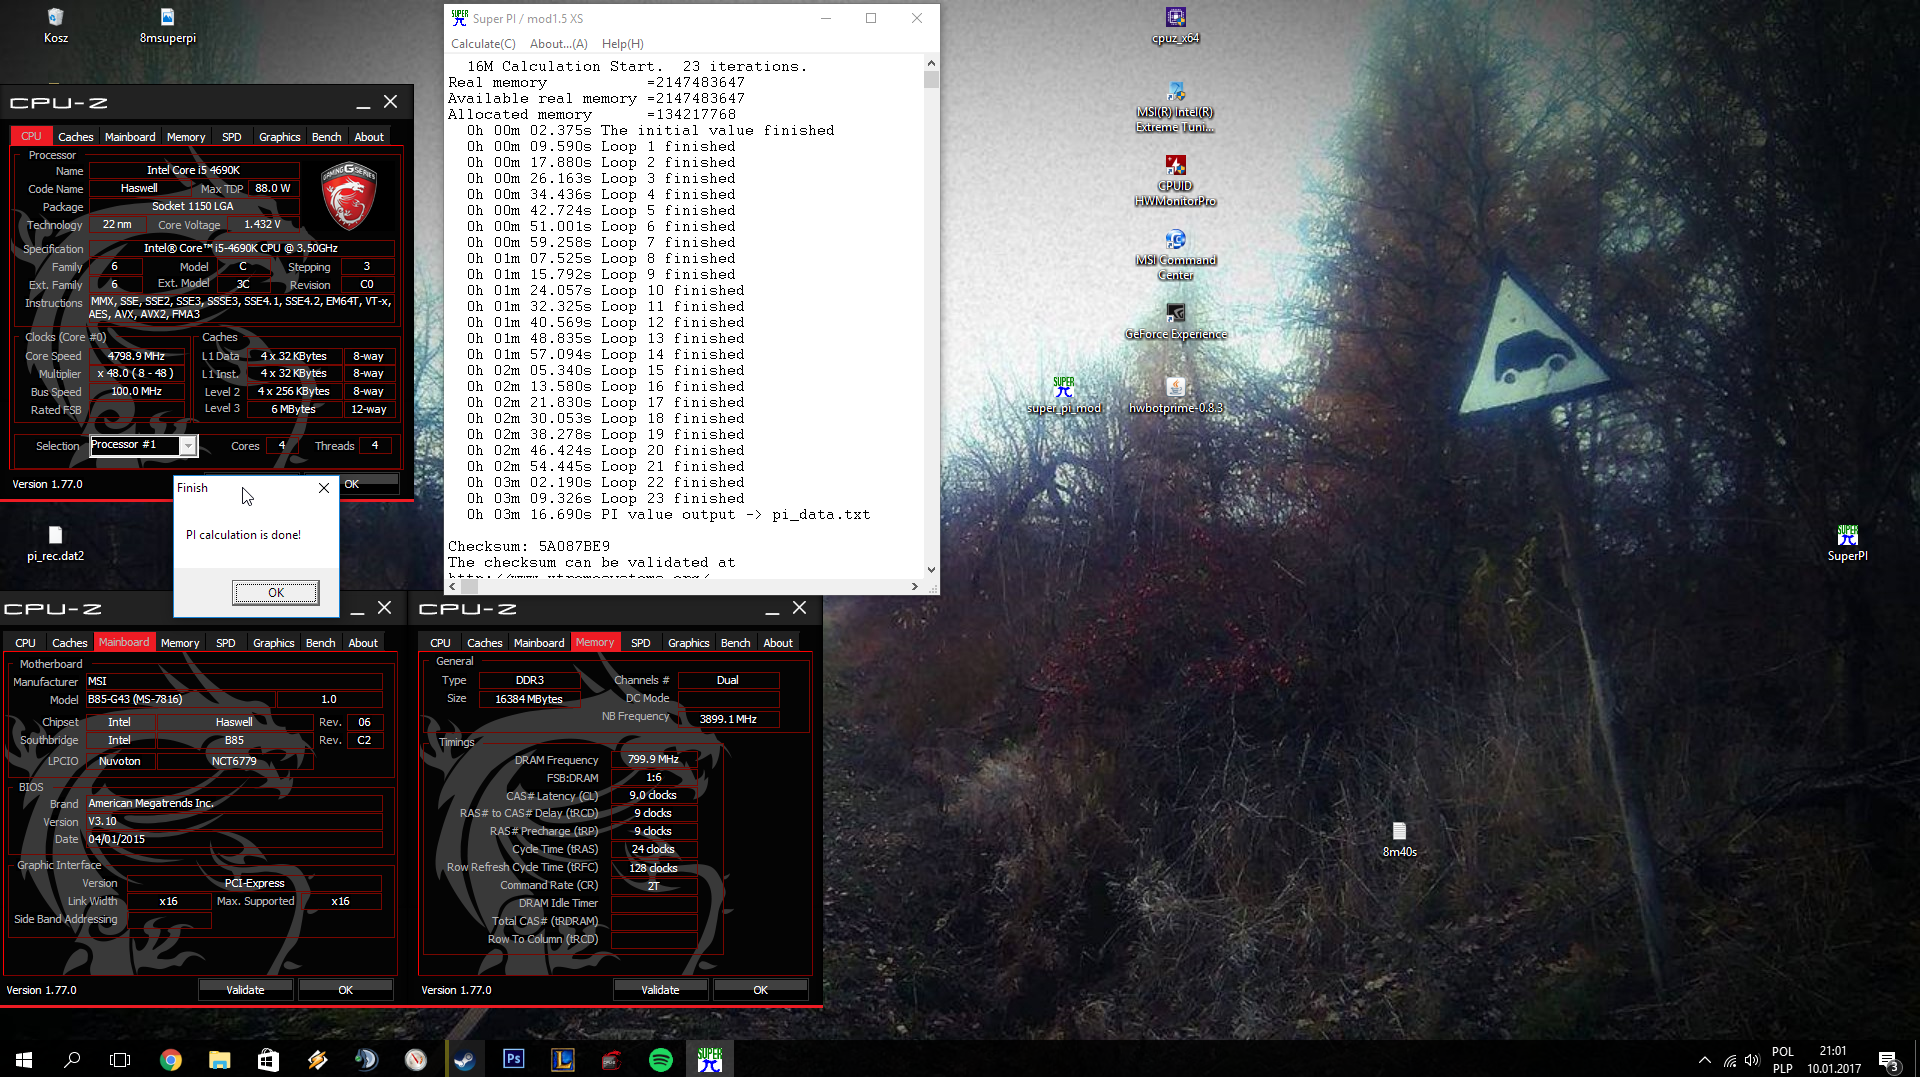Image resolution: width=1920 pixels, height=1077 pixels.
Task: Open File Explorer from the taskbar
Action: pos(220,1059)
